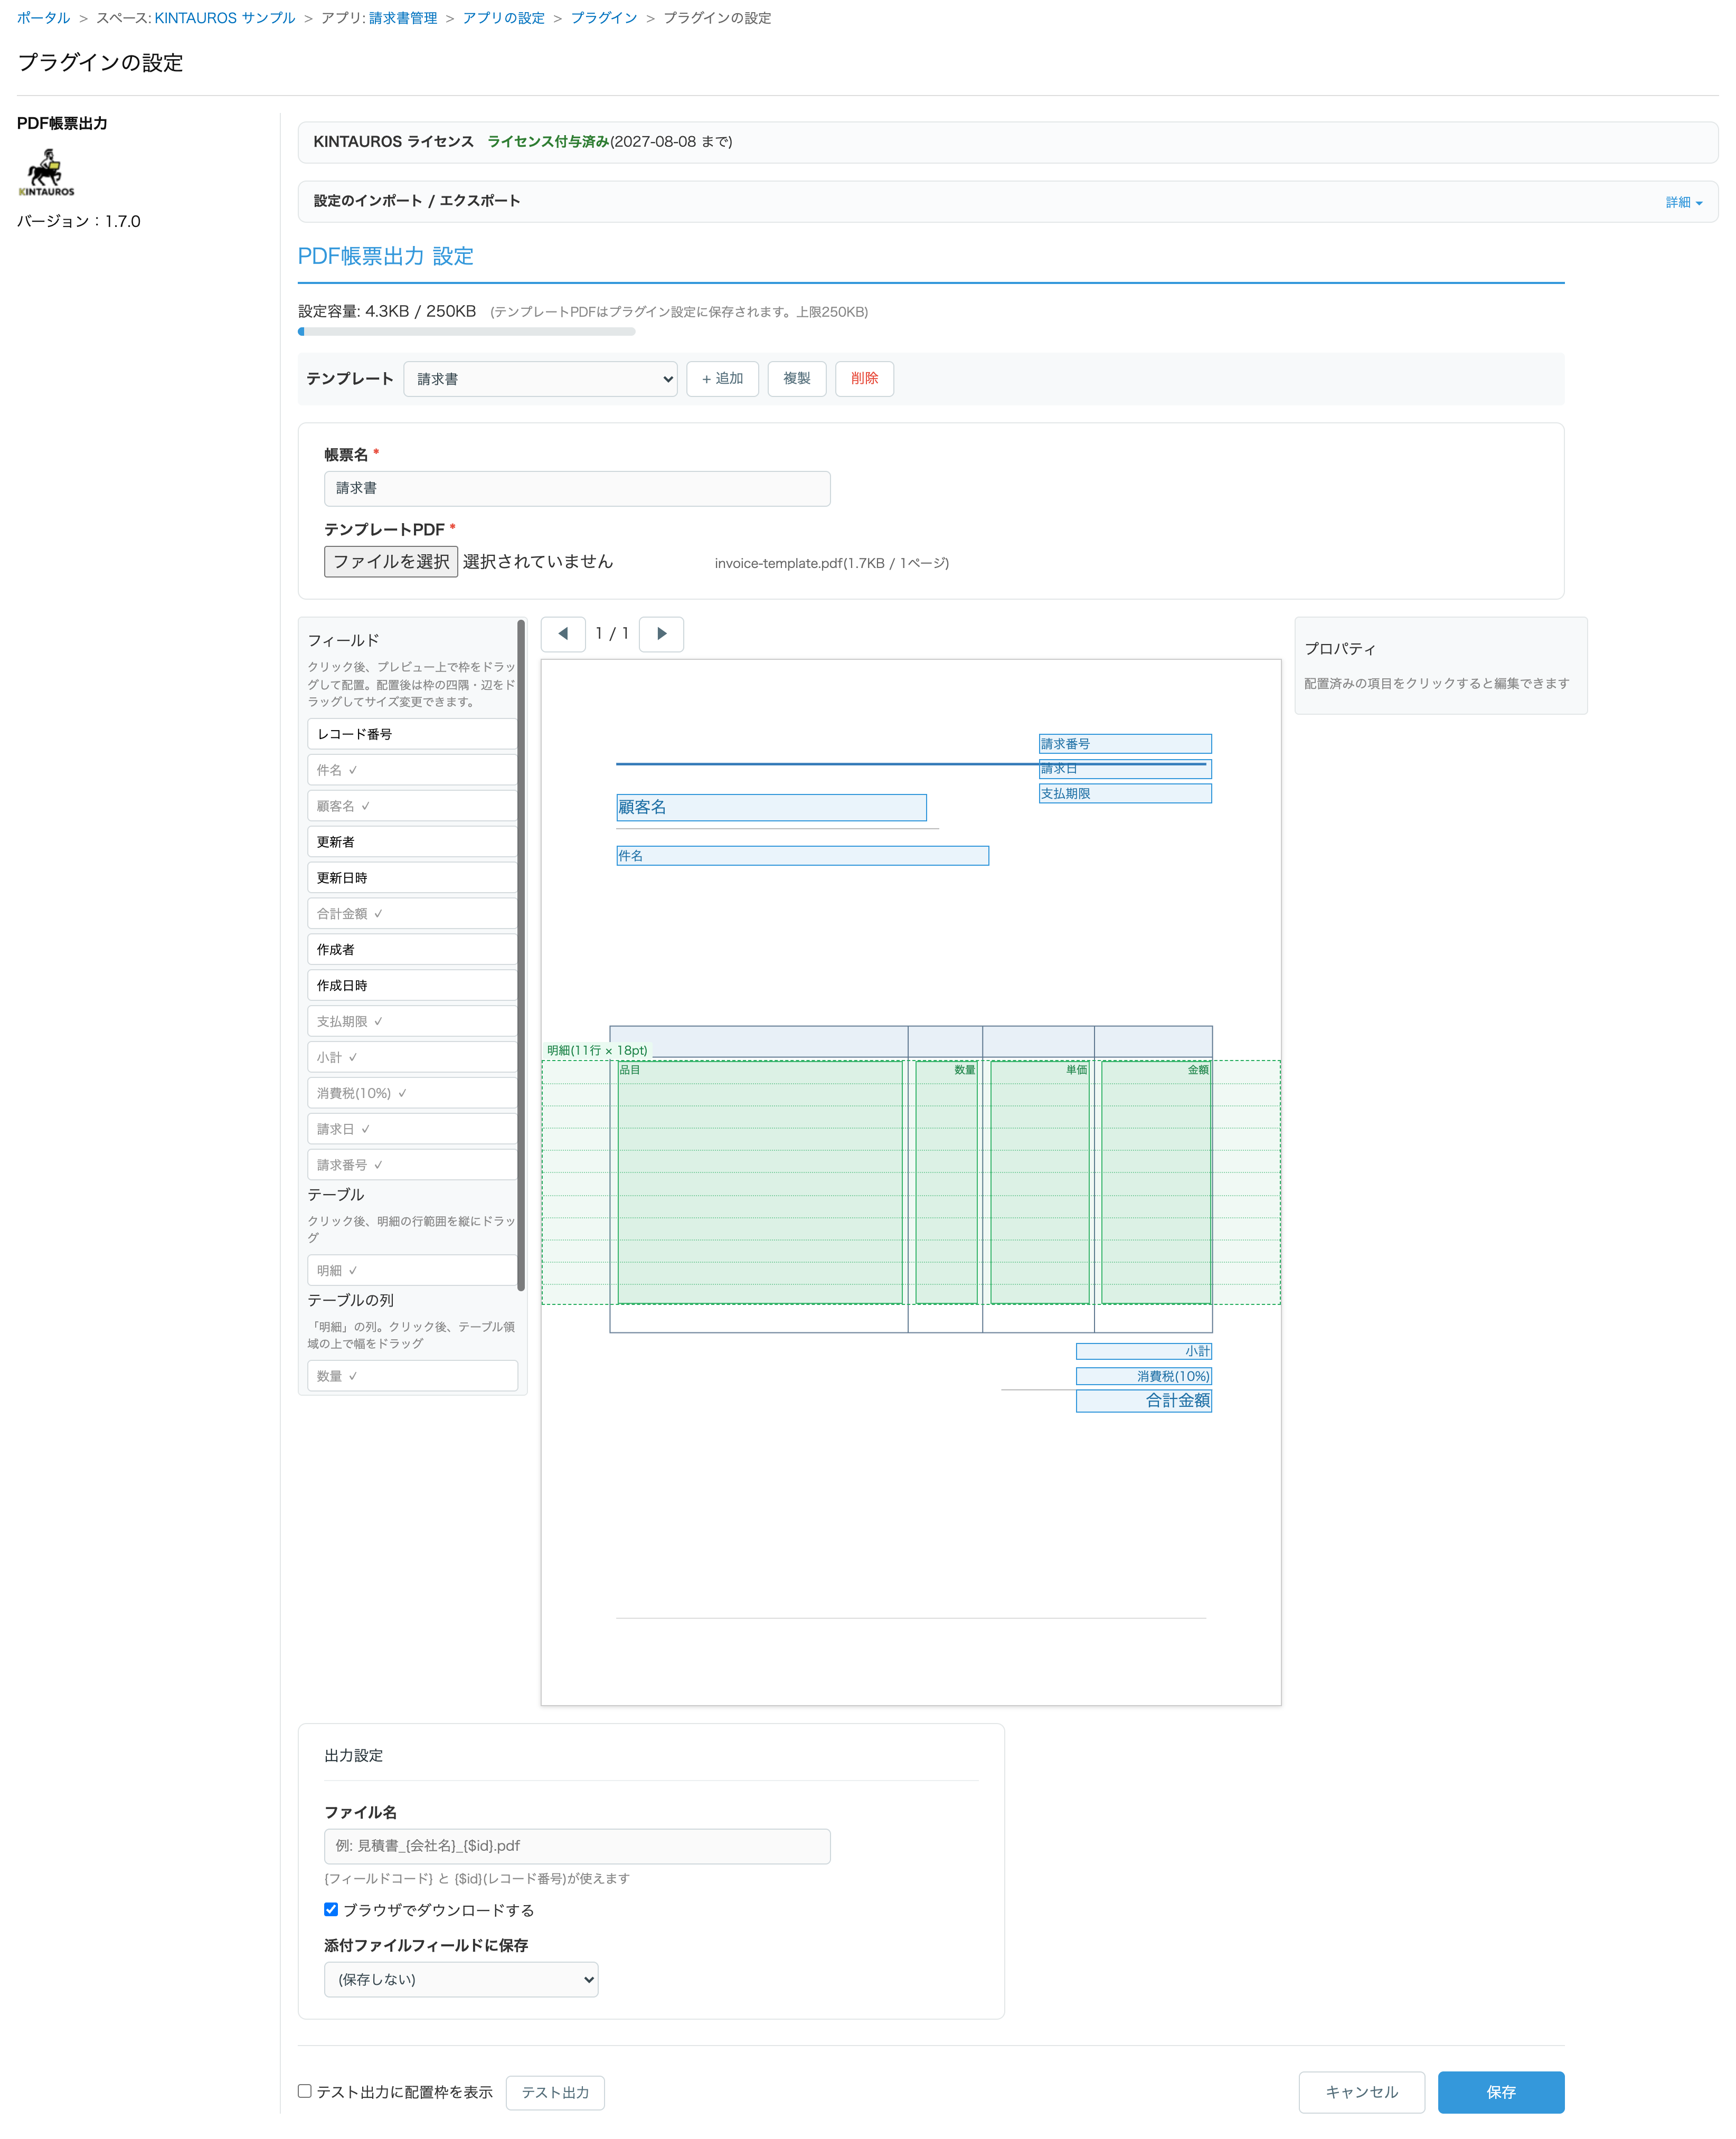The height and width of the screenshot is (2139, 1736).
Task: Select 作成者 field in list
Action: 412,950
